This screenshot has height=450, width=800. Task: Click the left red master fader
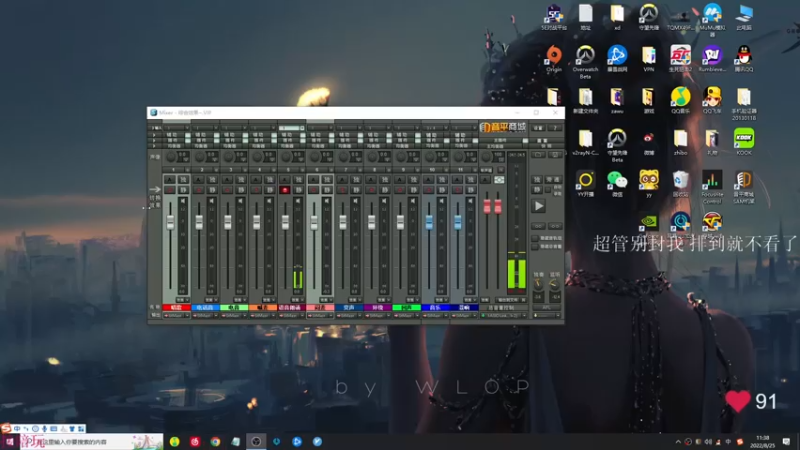click(x=487, y=206)
